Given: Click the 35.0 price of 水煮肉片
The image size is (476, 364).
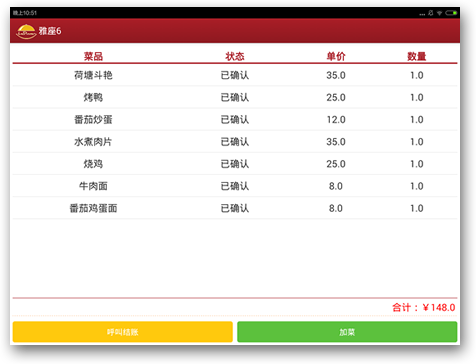Looking at the screenshot, I should [336, 142].
